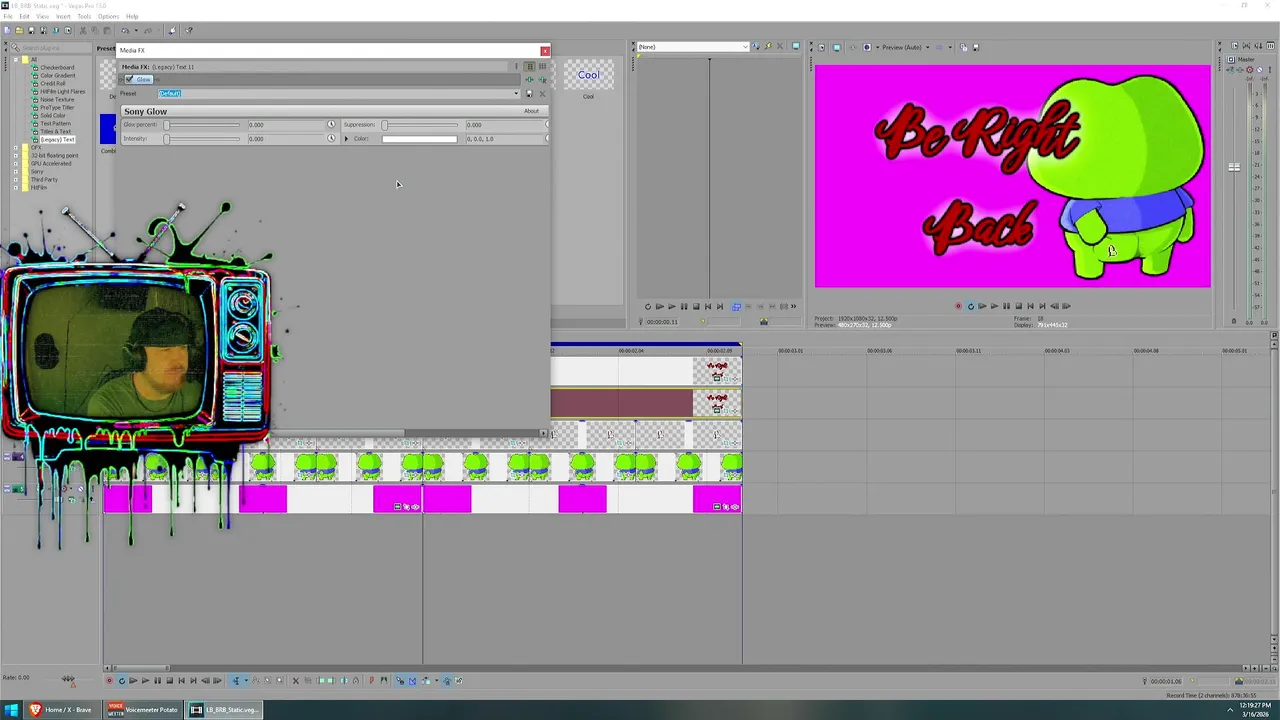
Task: Click the Intensity animate clock icon
Action: click(x=331, y=138)
